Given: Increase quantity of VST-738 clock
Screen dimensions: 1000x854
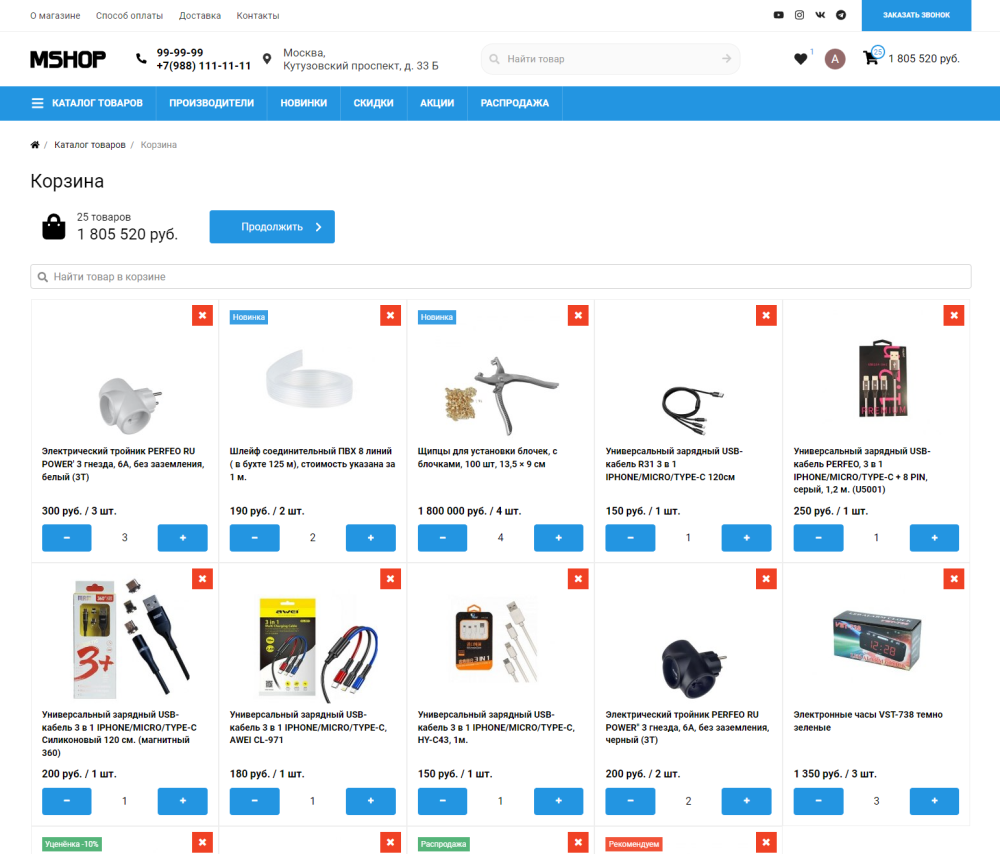Looking at the screenshot, I should (x=934, y=801).
